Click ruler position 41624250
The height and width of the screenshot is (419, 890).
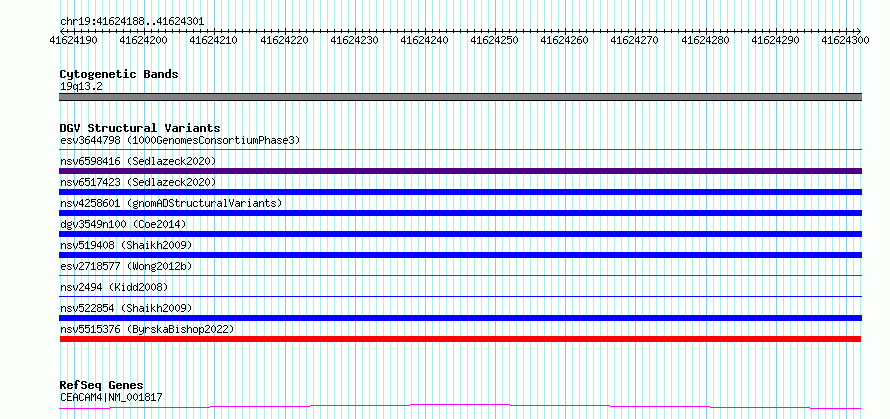coord(494,40)
